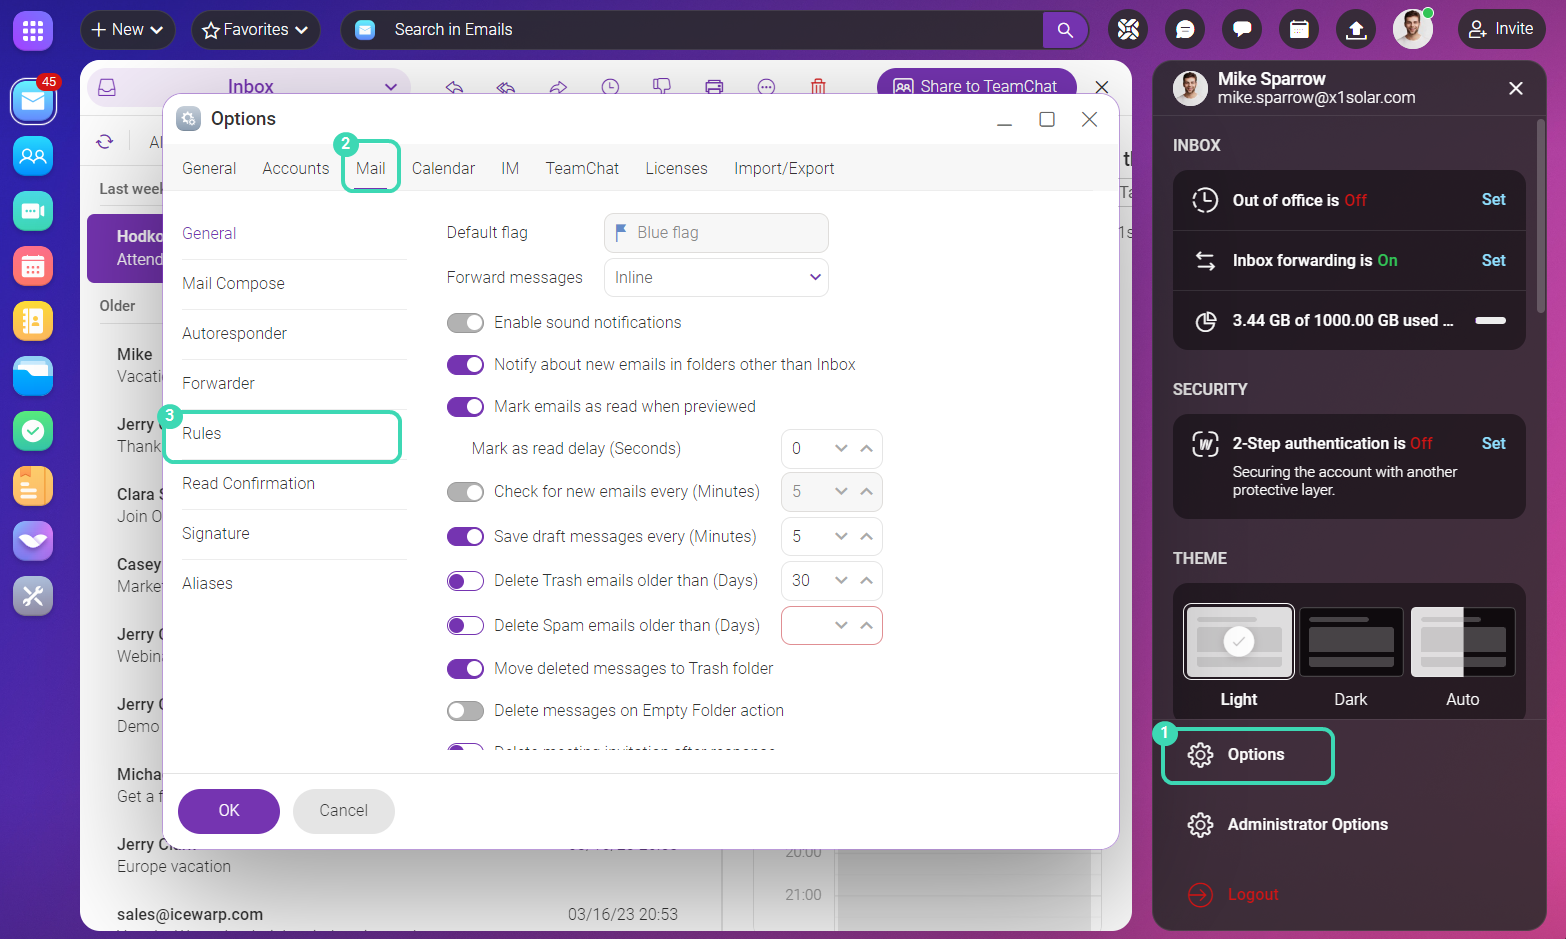Click OK in Options dialog
Viewport: 1567px width, 939px height.
tap(229, 811)
